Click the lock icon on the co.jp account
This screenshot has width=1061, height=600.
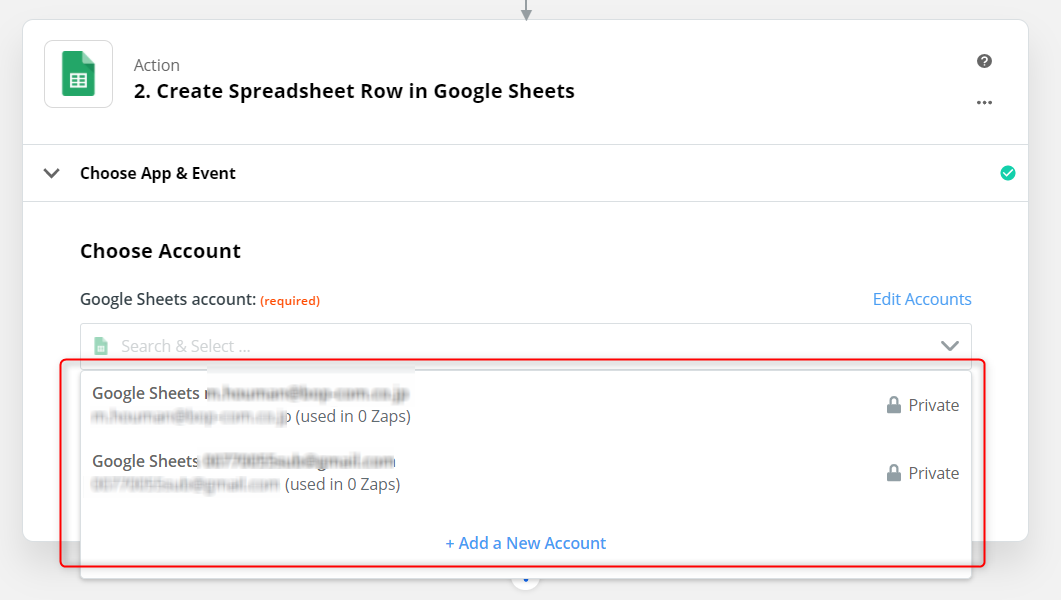tap(894, 405)
